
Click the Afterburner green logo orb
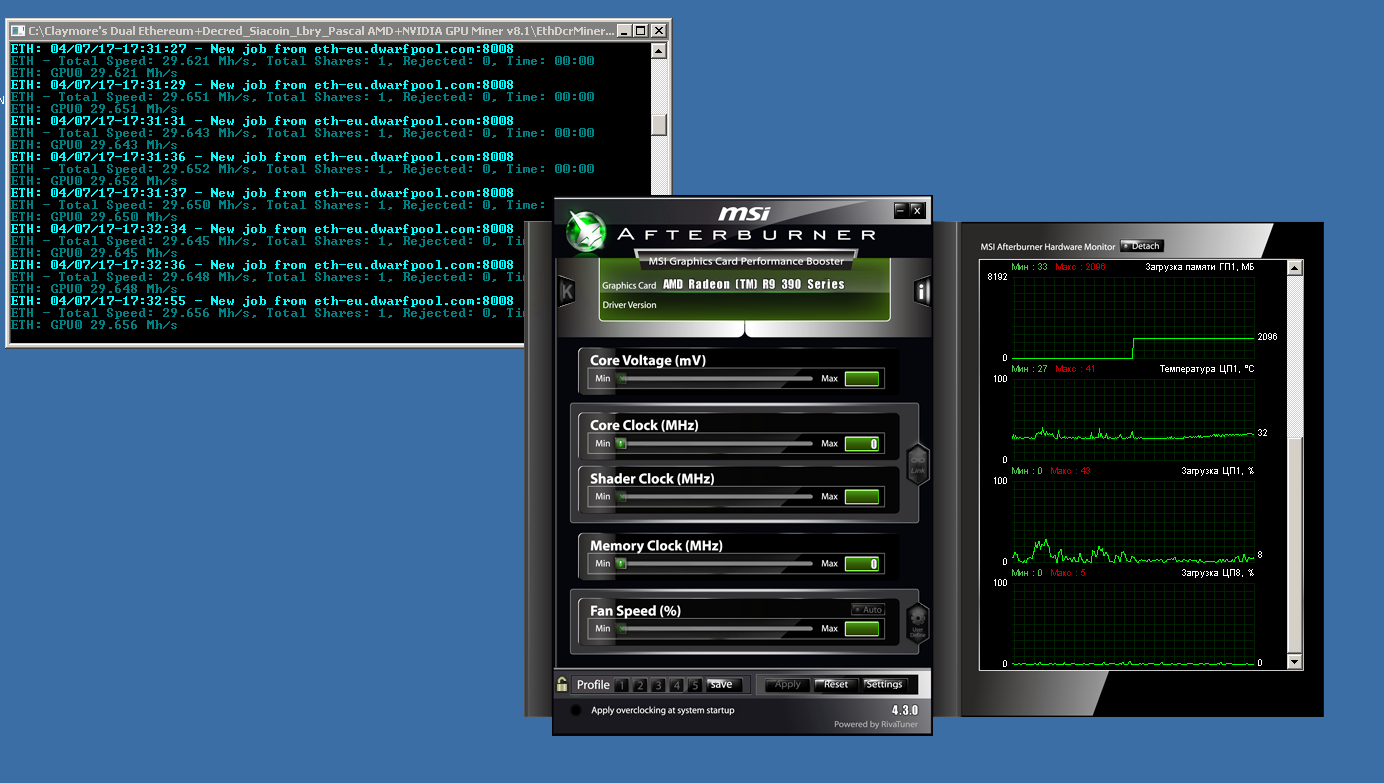pos(587,231)
